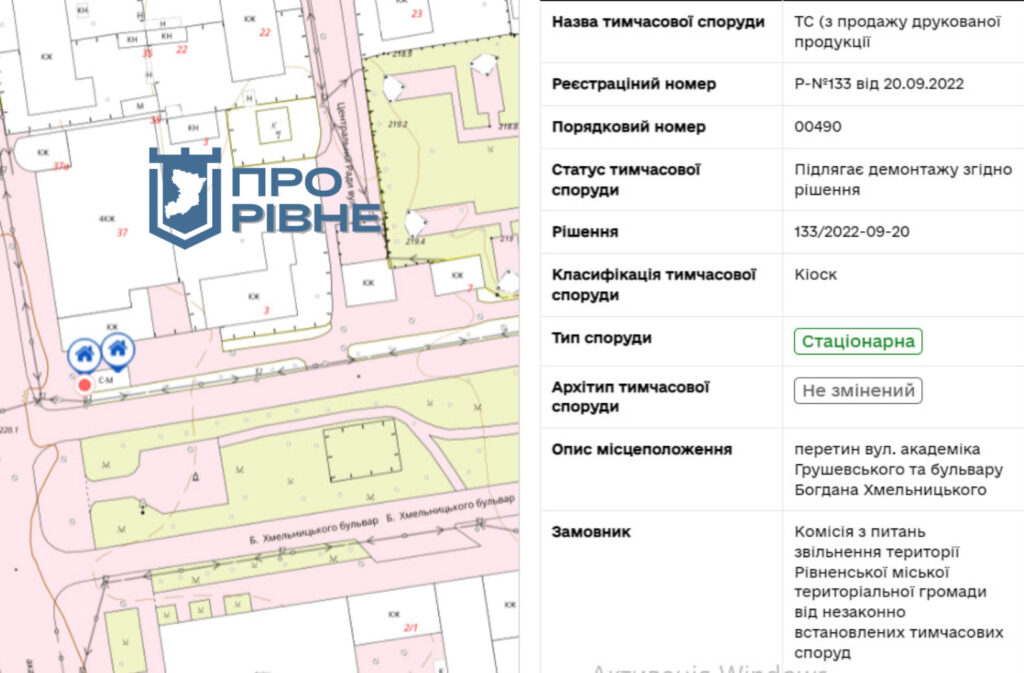Click status text 'Підлягає демонтажу згідно рішення'
This screenshot has height=673, width=1024.
pyautogui.click(x=903, y=180)
